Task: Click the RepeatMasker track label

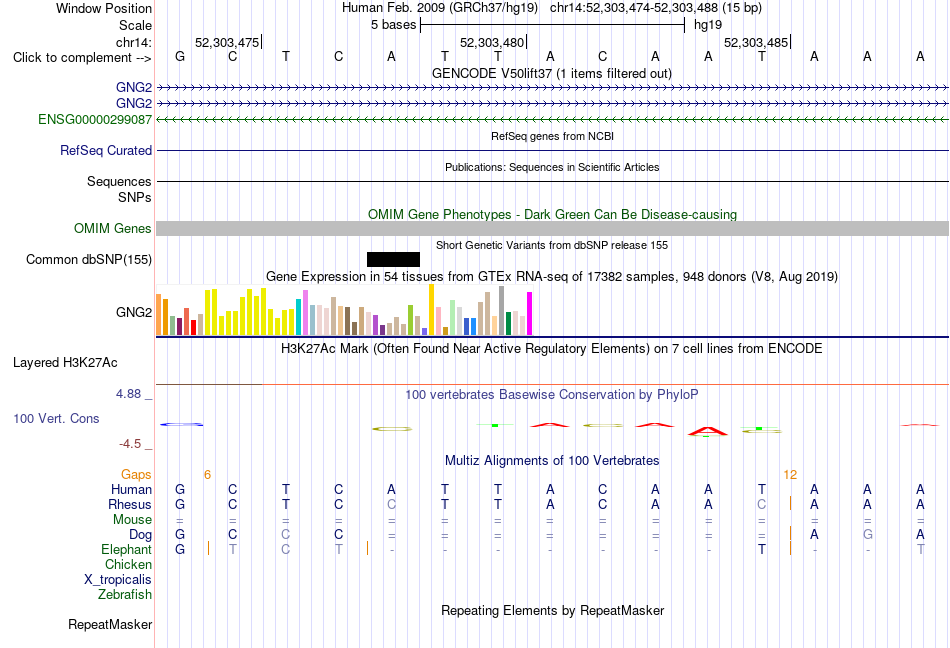Action: coord(110,624)
